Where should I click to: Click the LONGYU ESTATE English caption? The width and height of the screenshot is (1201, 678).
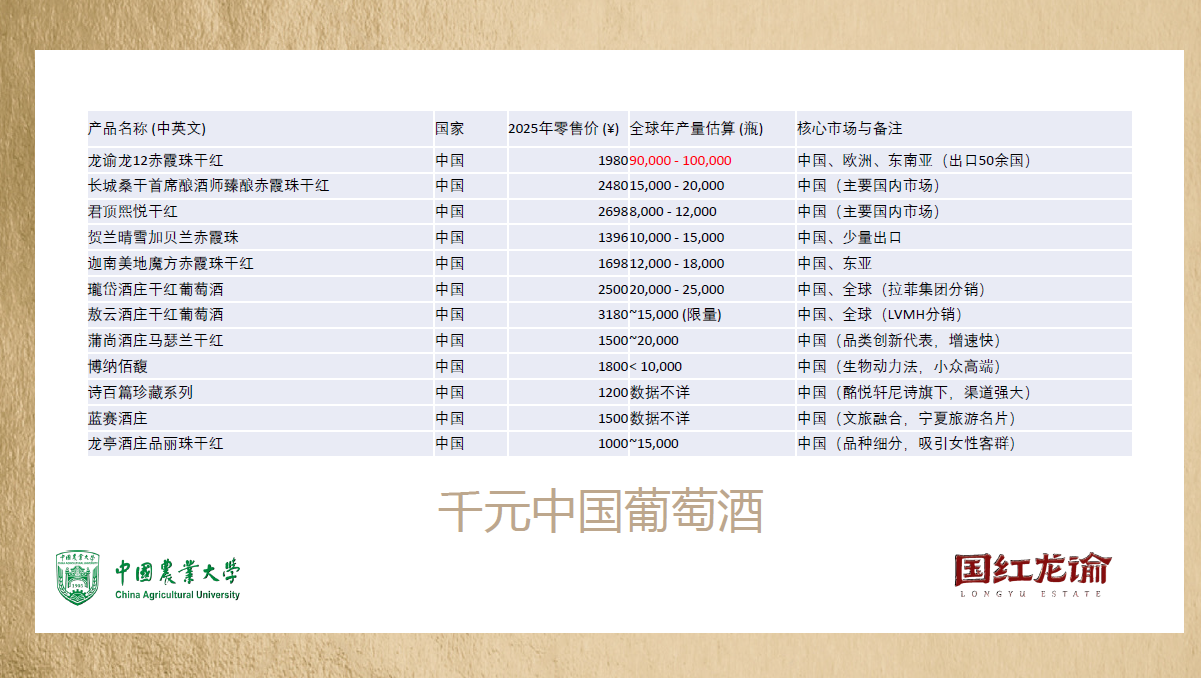[1031, 594]
